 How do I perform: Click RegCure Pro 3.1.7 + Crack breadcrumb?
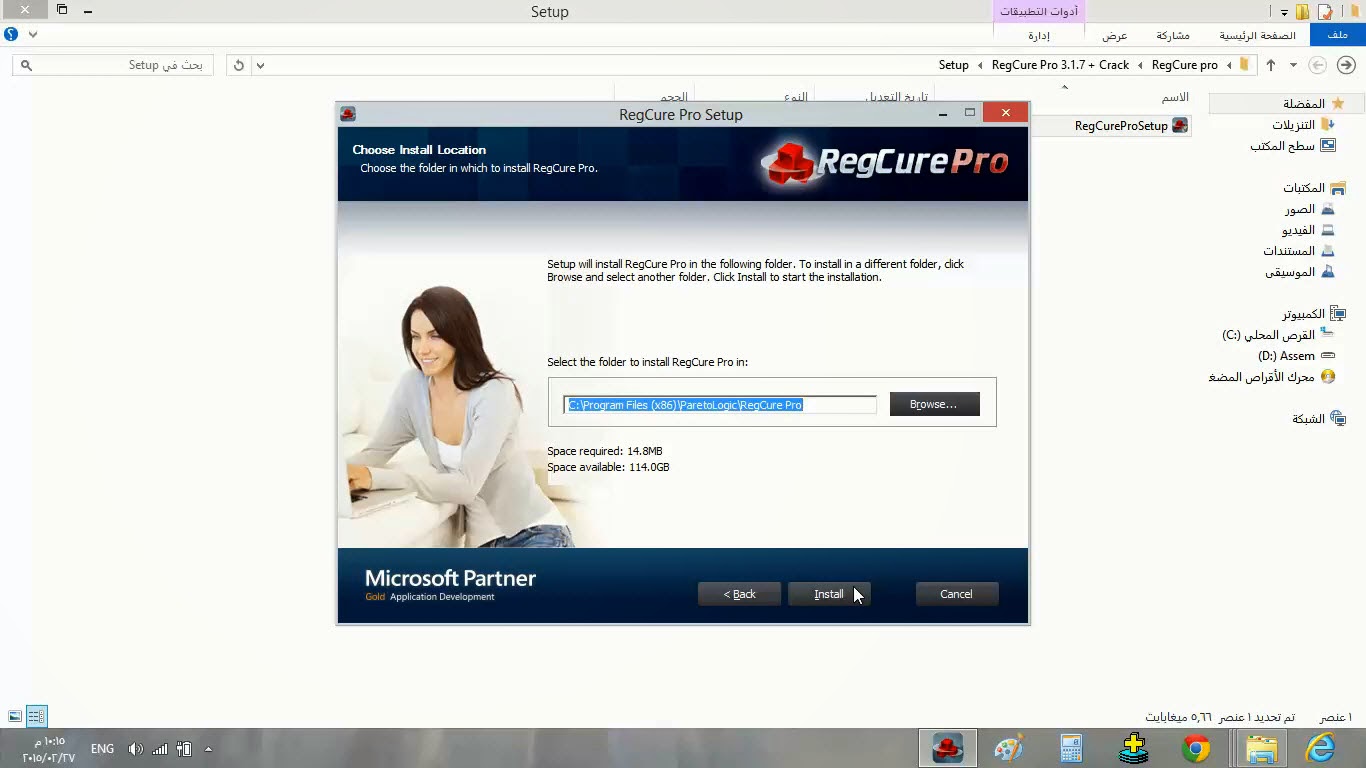[1060, 65]
